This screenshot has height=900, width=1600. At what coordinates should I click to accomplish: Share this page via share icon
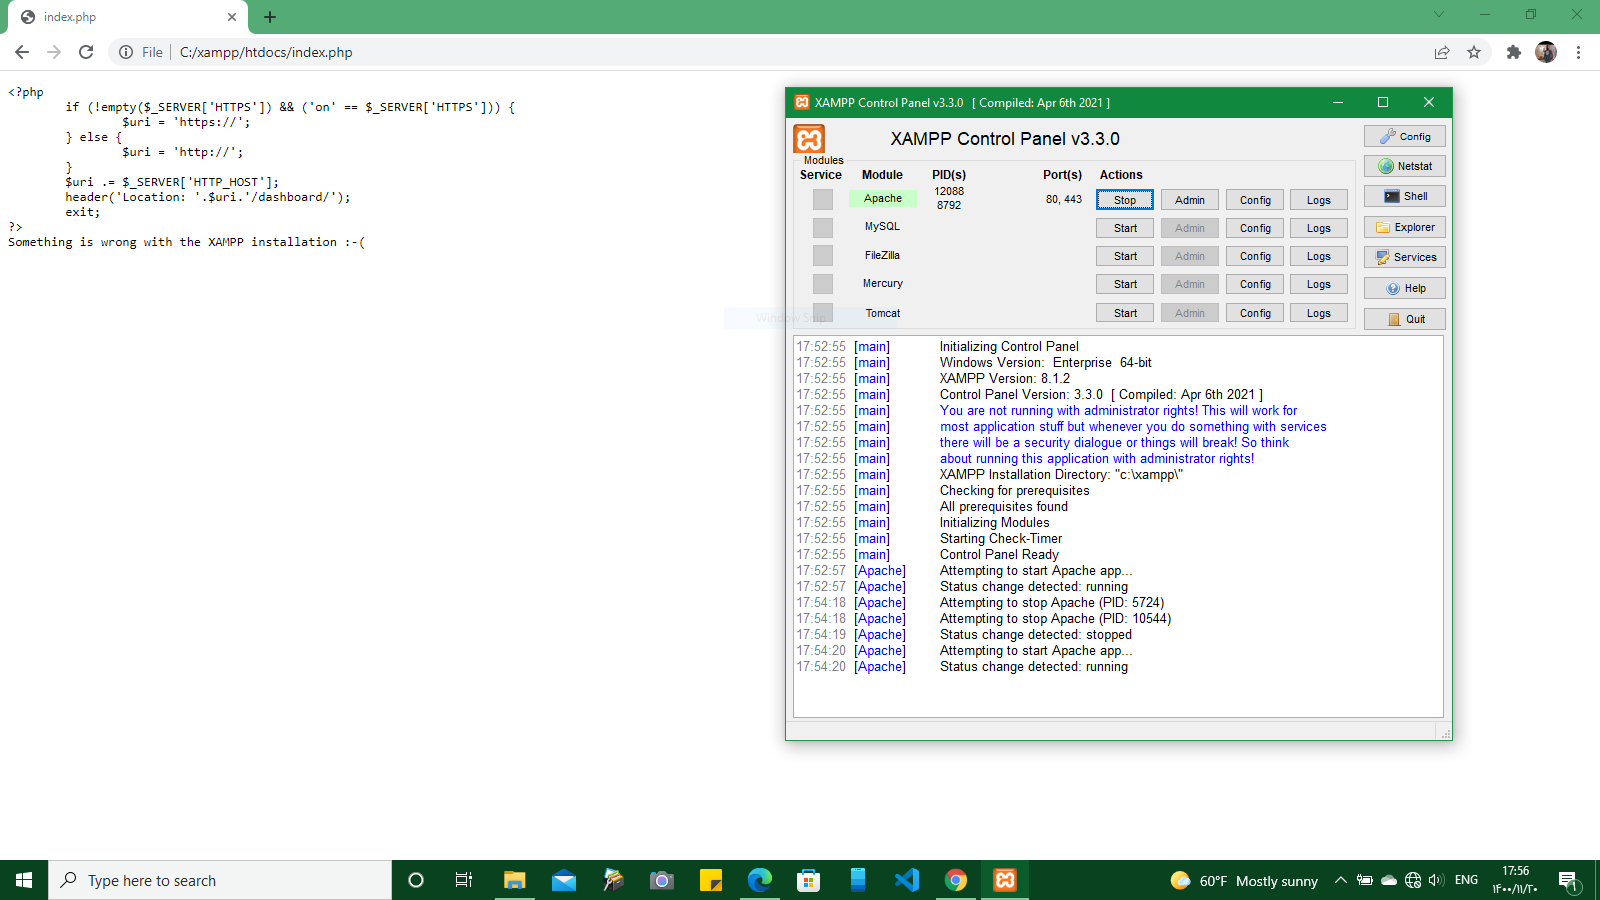click(1442, 52)
